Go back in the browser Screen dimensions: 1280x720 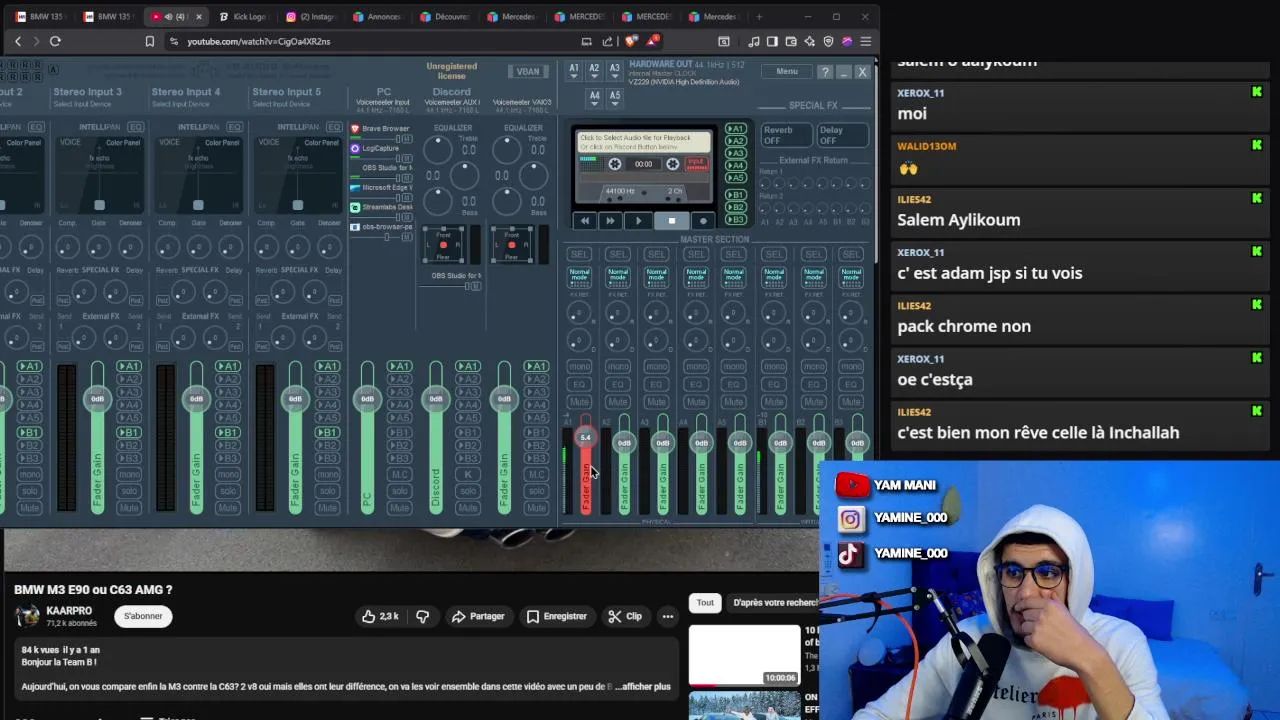point(18,41)
